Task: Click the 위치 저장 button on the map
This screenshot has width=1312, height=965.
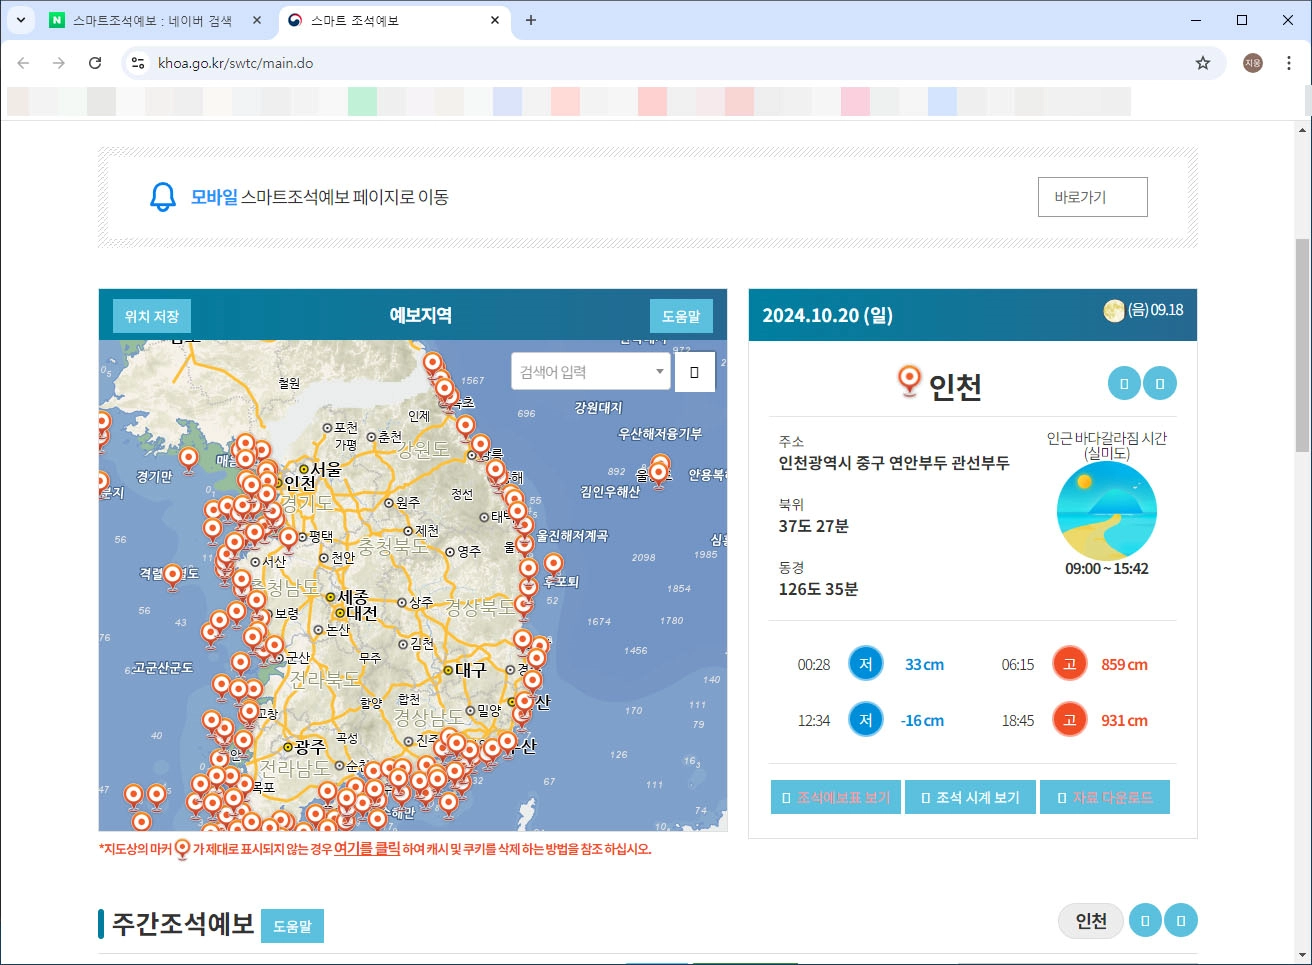Action: click(x=150, y=315)
